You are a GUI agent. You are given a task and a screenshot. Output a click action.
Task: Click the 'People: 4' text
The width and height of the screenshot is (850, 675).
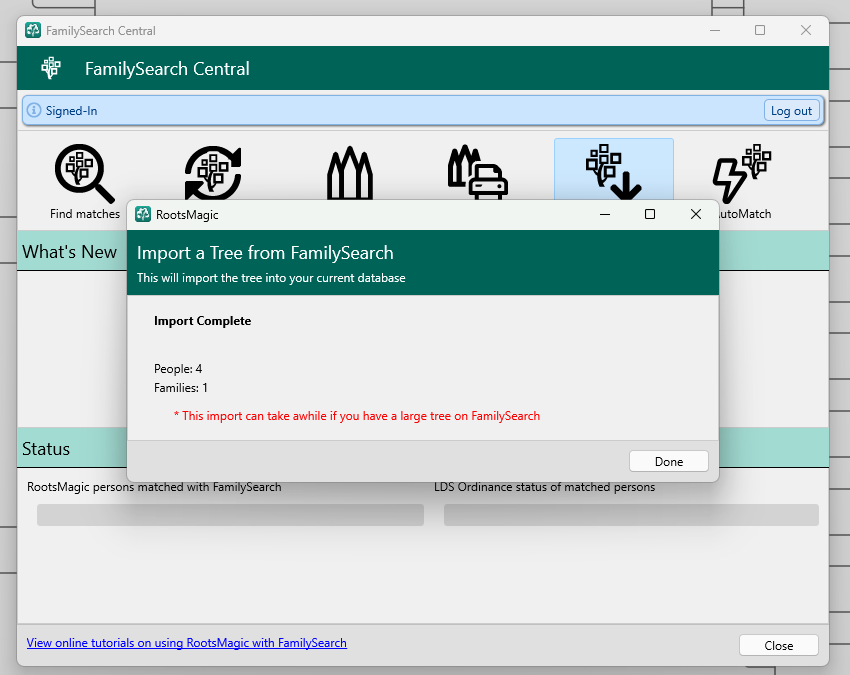pyautogui.click(x=178, y=369)
